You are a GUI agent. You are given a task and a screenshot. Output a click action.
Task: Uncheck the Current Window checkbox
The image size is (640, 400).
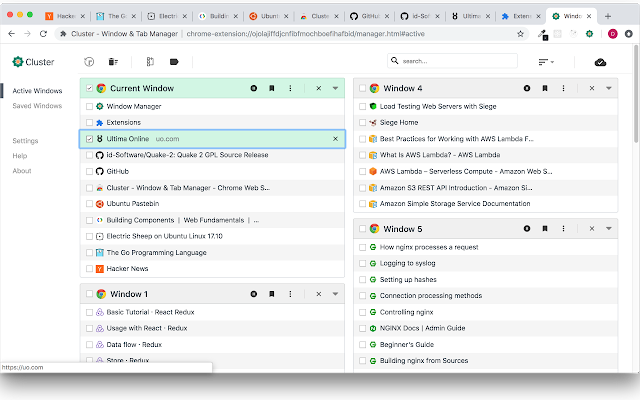point(89,88)
